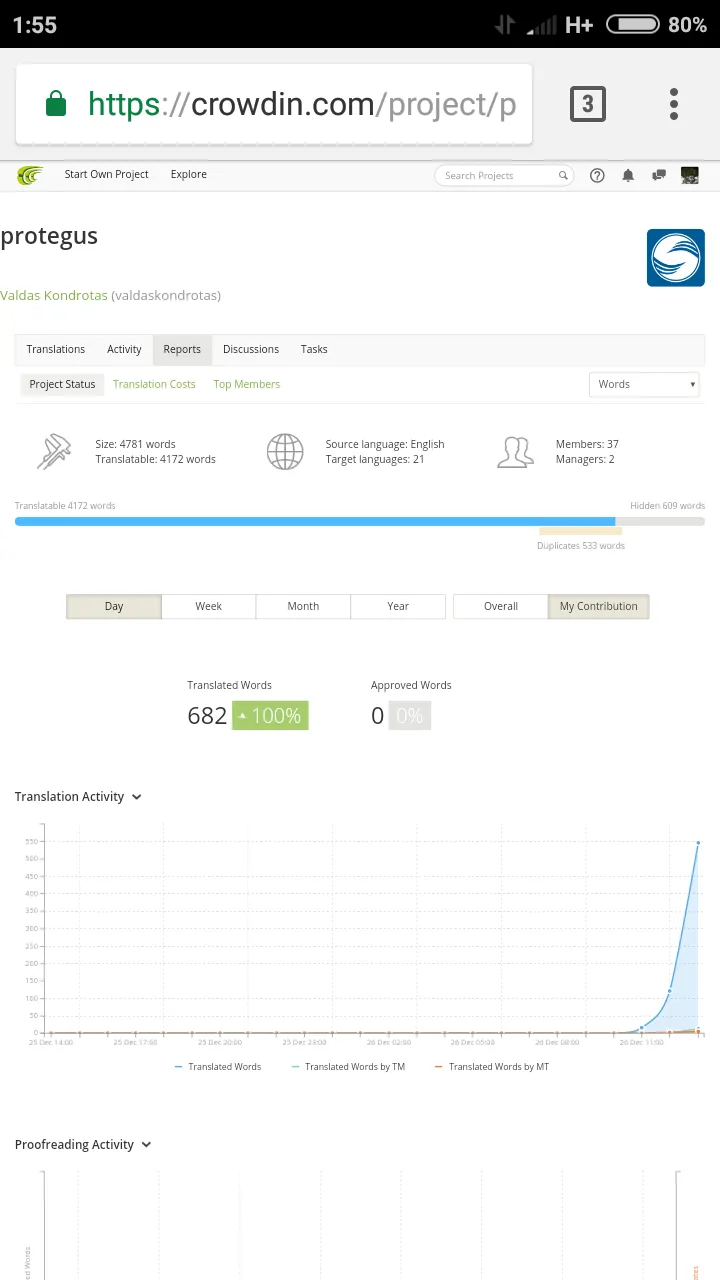Click the protegus project title
The height and width of the screenshot is (1280, 720).
click(49, 236)
